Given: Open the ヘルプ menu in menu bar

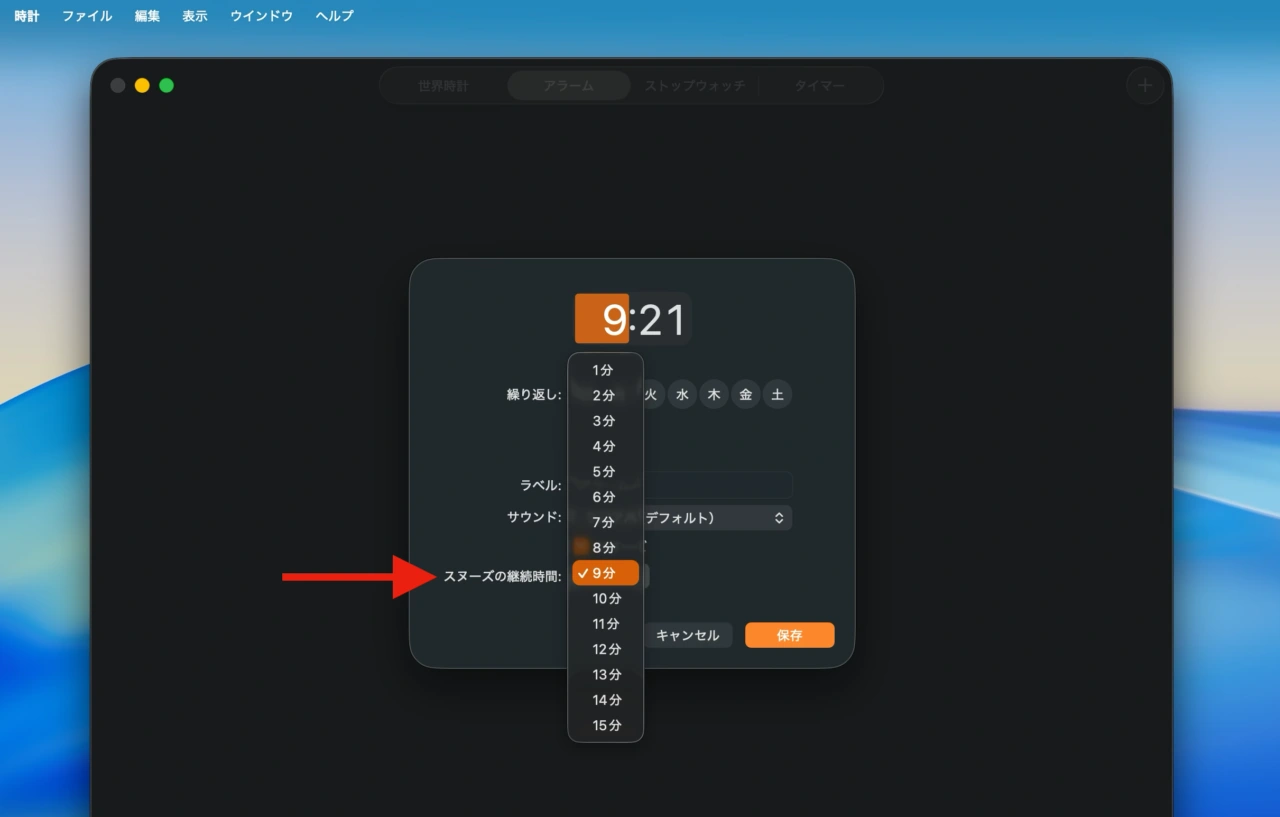Looking at the screenshot, I should (x=334, y=16).
